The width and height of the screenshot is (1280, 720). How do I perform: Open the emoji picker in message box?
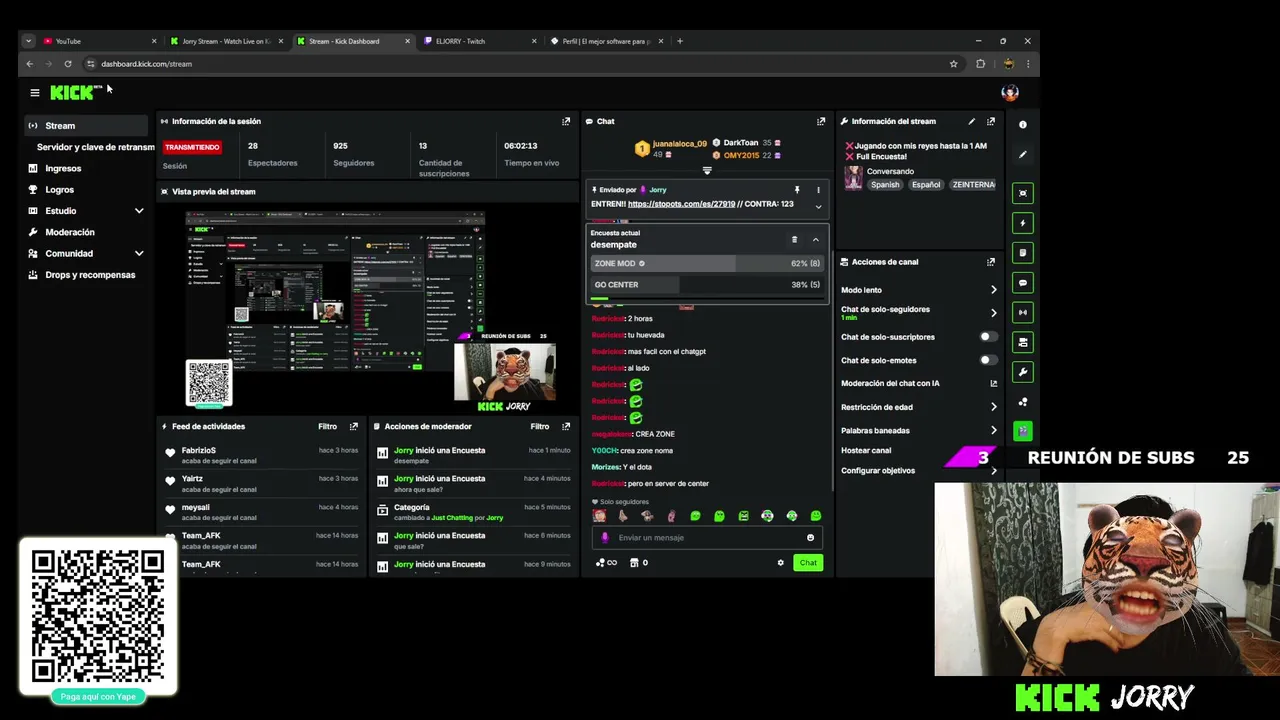tap(810, 538)
